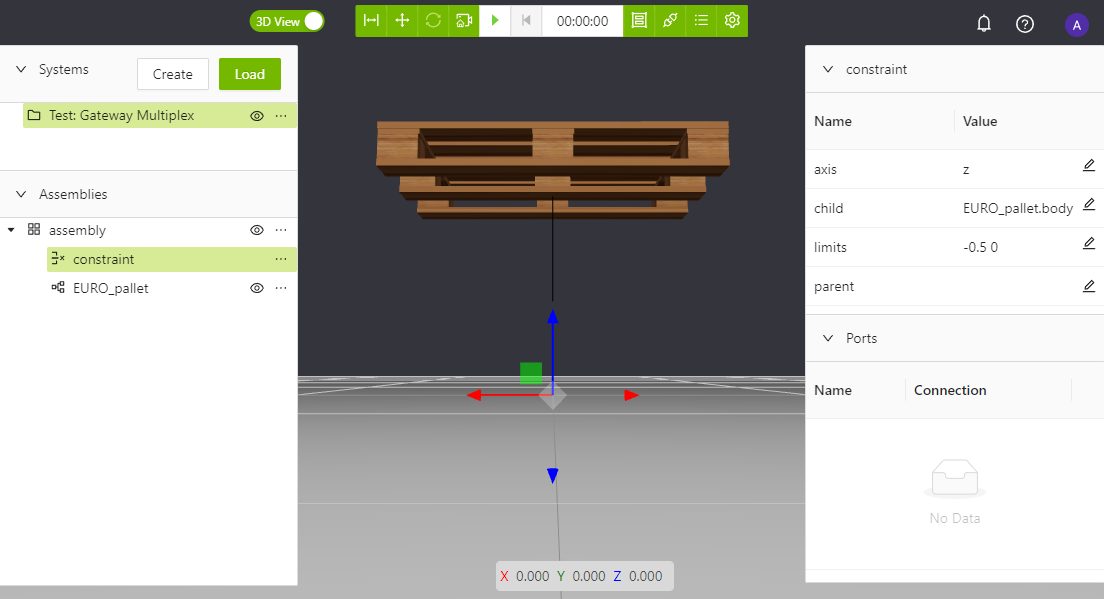Click the Load button
This screenshot has height=599, width=1104.
click(250, 74)
